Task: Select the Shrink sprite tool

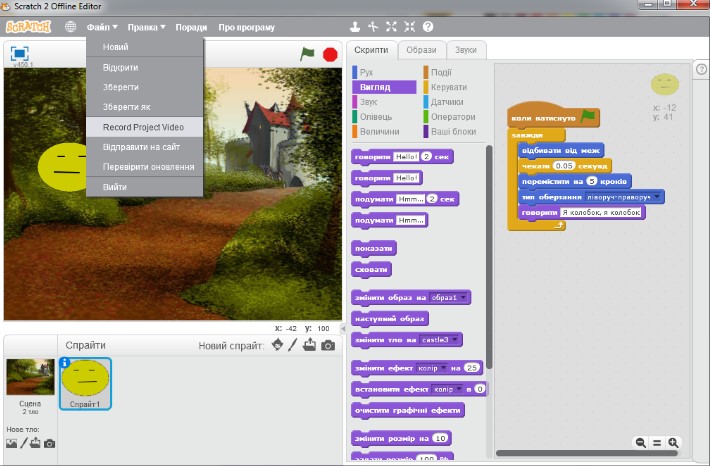Action: pos(409,27)
